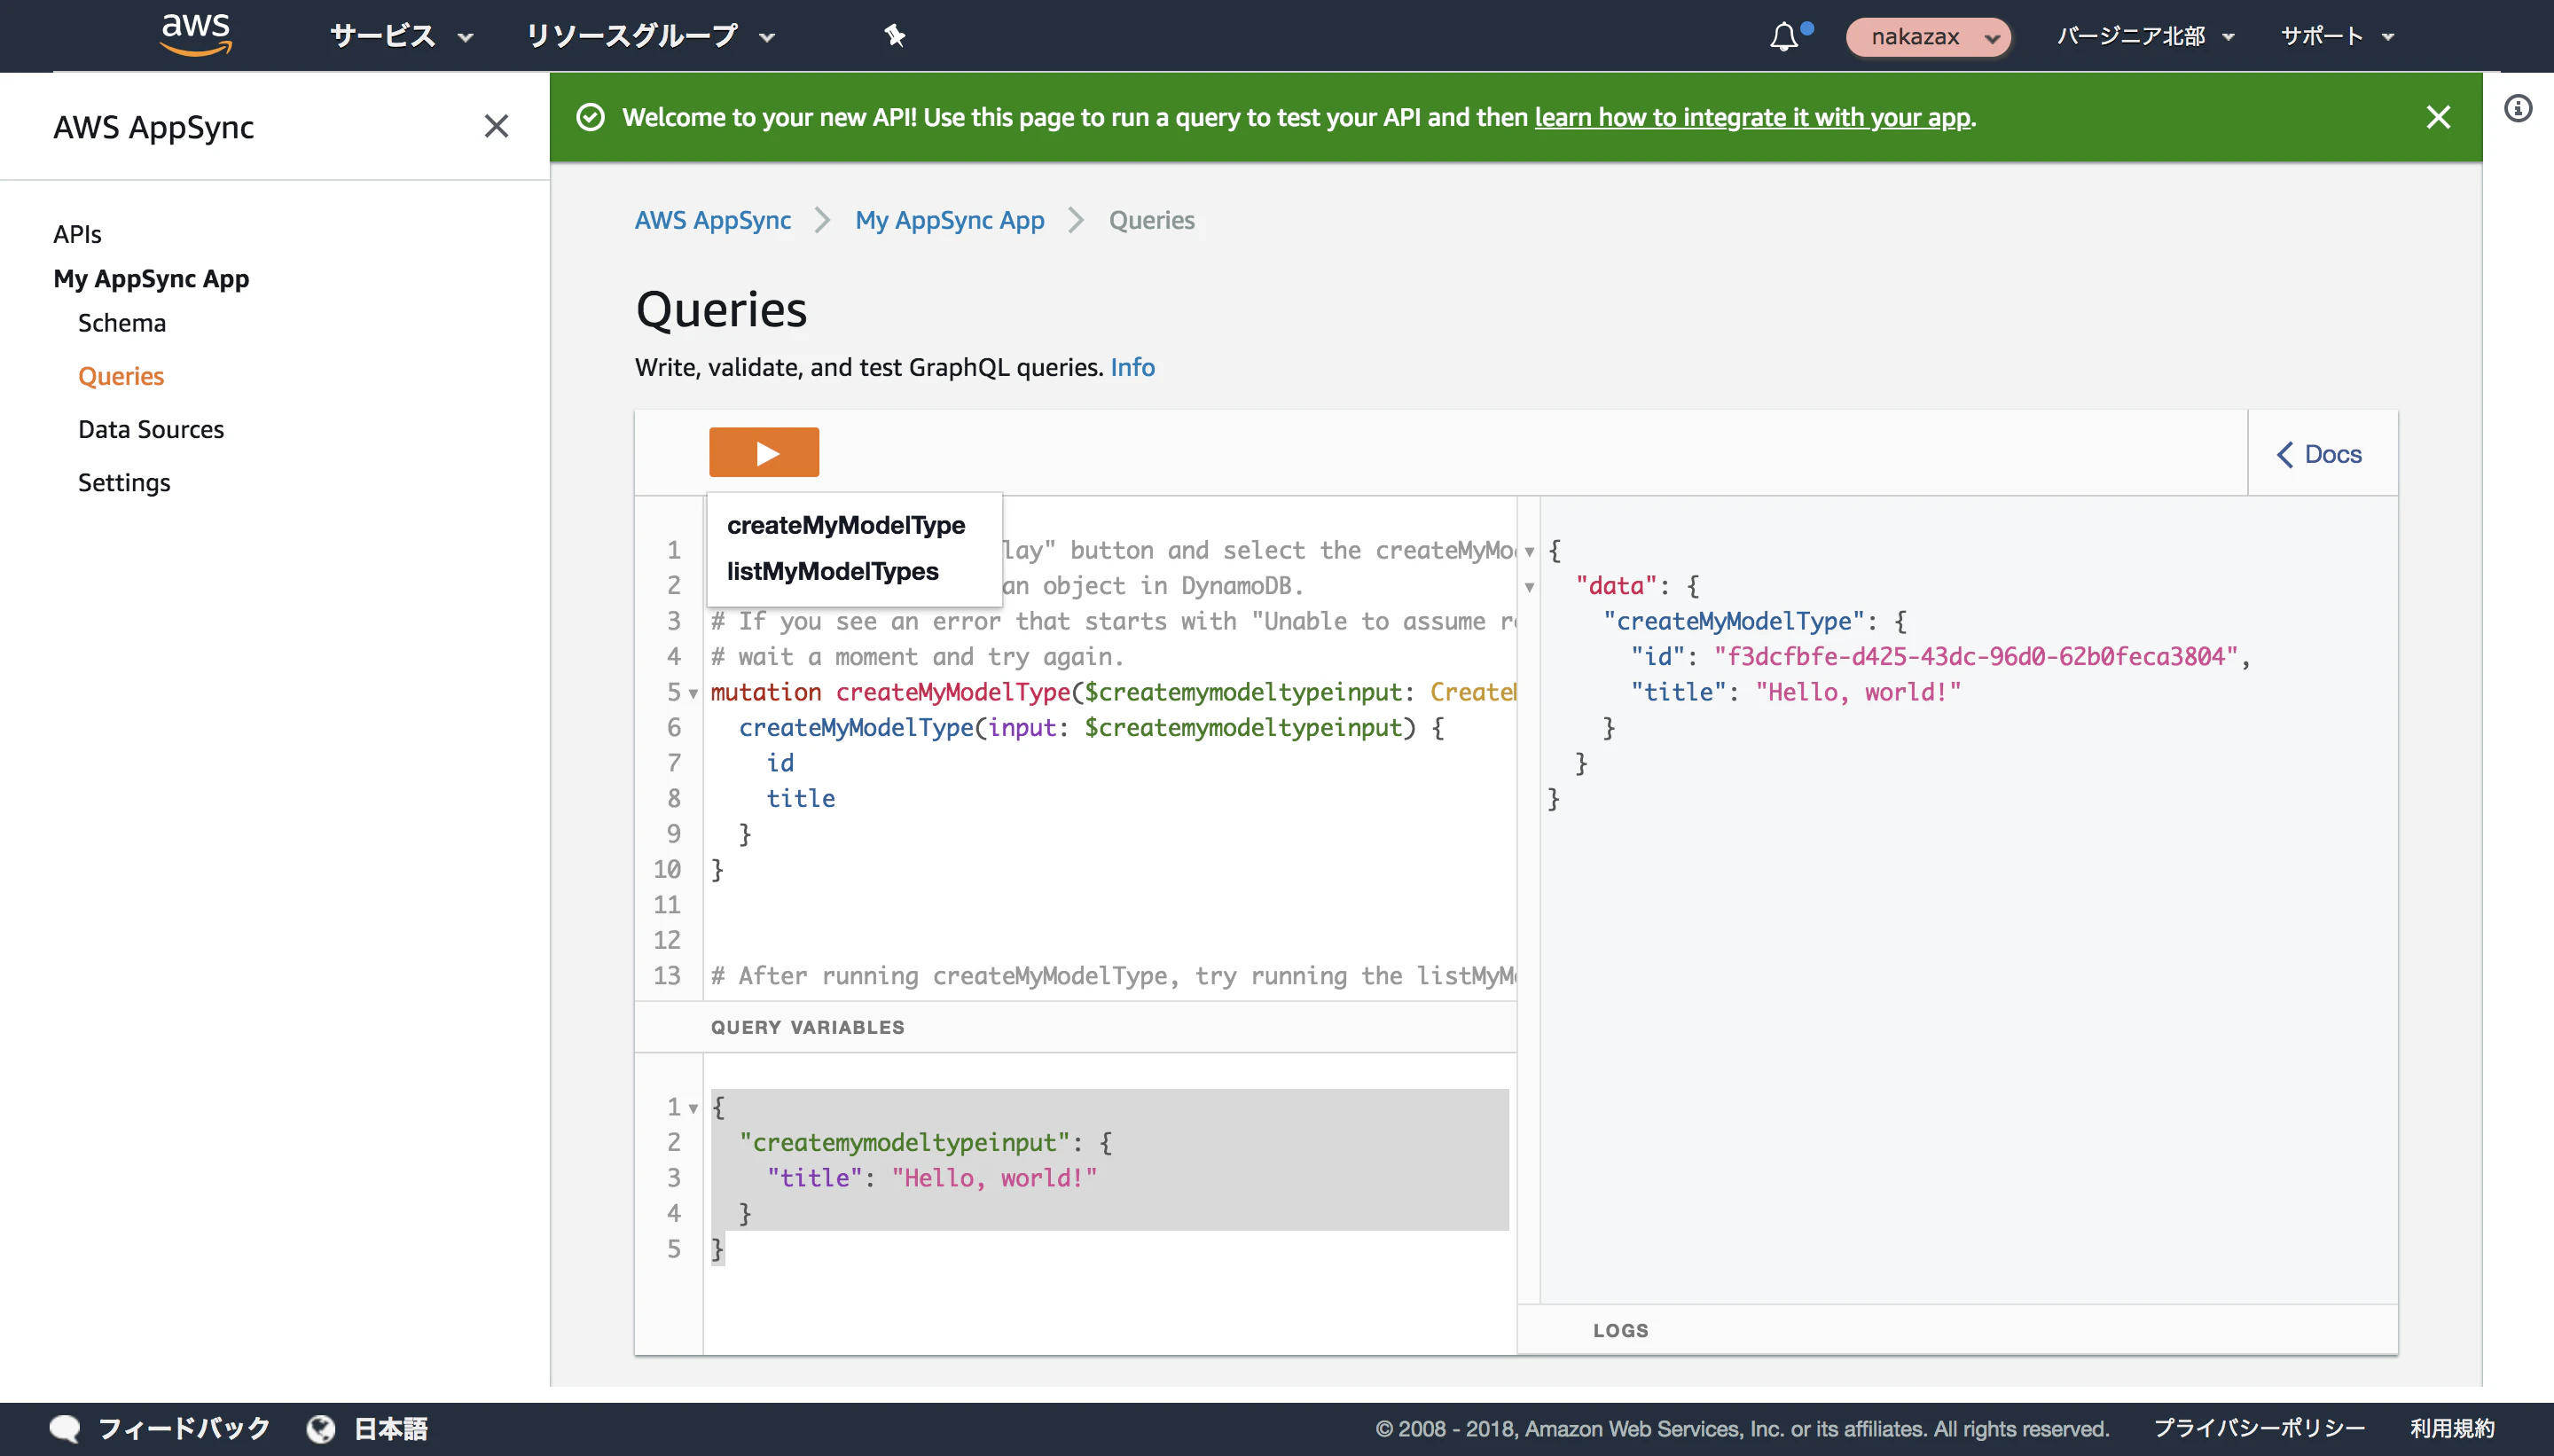Click the "id" field on line 7
2554x1456 pixels.
click(x=781, y=763)
